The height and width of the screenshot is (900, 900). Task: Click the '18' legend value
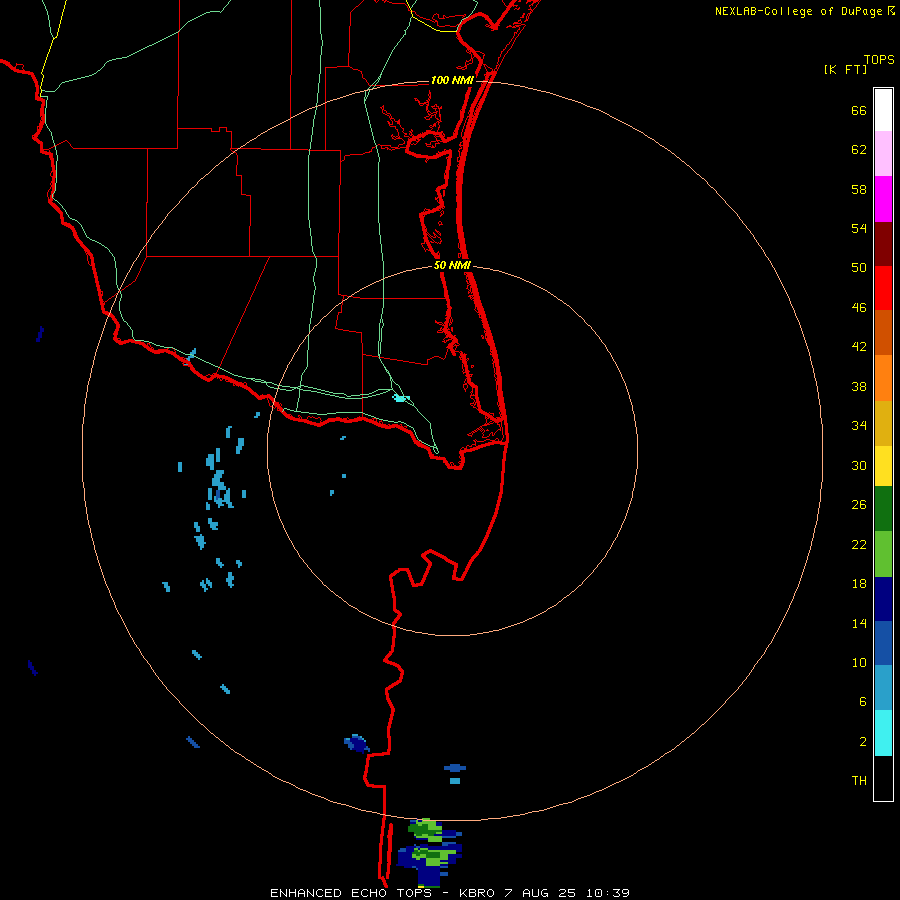(859, 584)
